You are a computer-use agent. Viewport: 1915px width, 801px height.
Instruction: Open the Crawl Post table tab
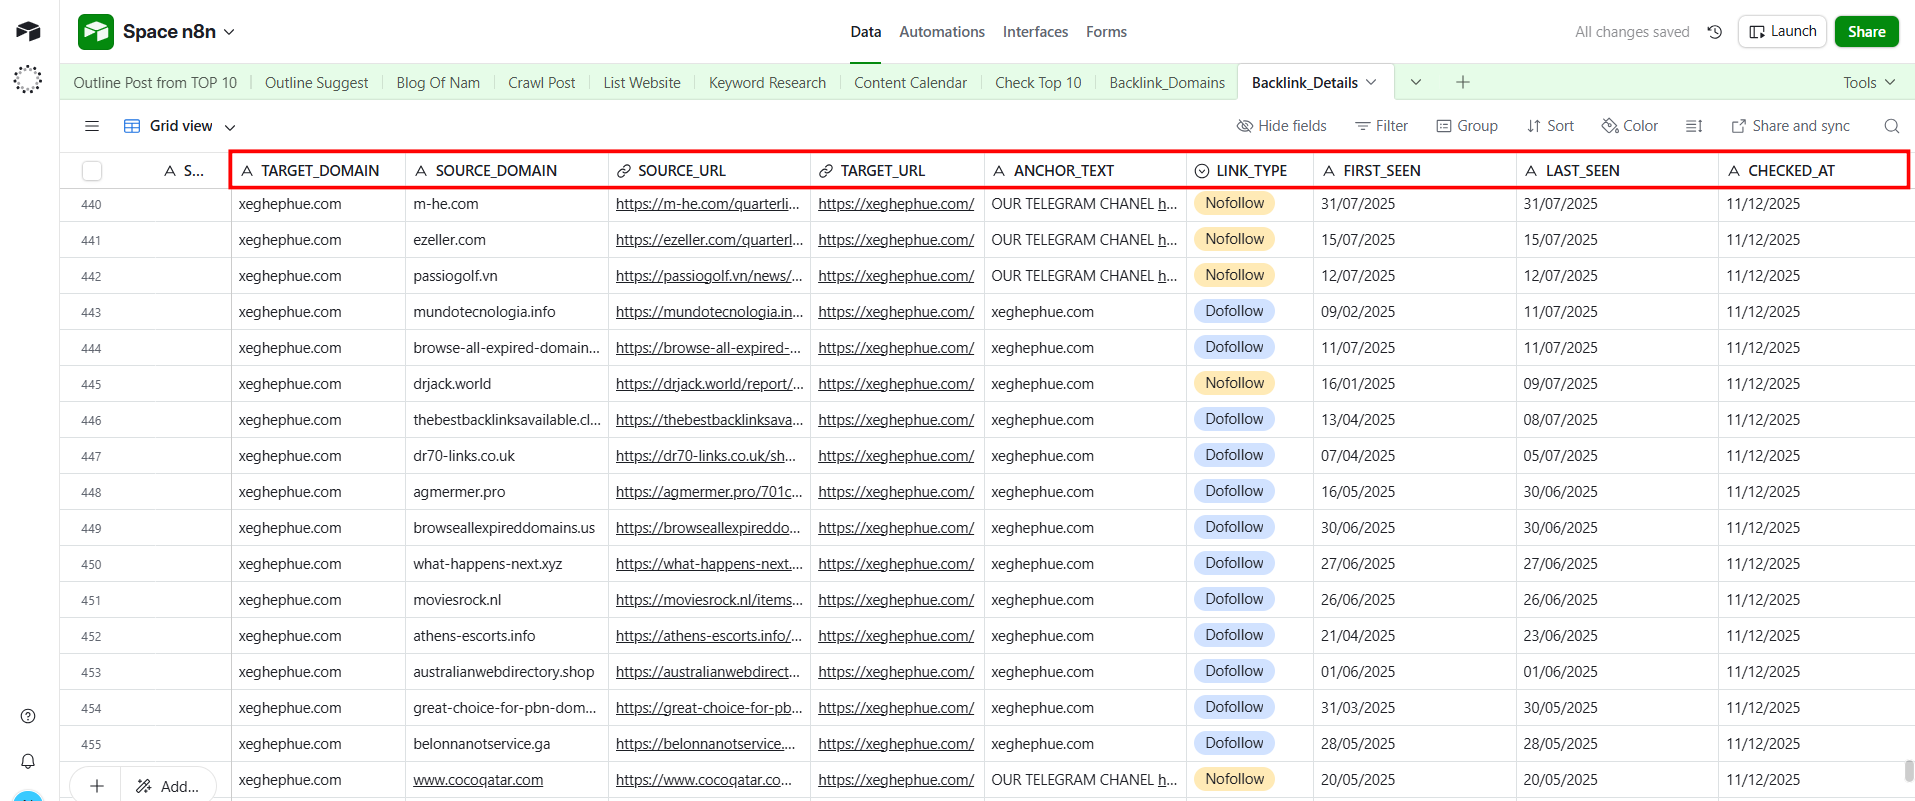pyautogui.click(x=541, y=82)
